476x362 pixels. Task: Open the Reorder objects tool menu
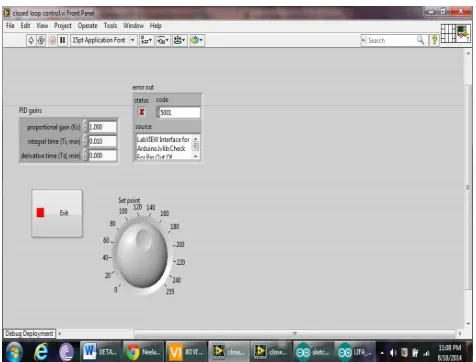click(x=197, y=40)
